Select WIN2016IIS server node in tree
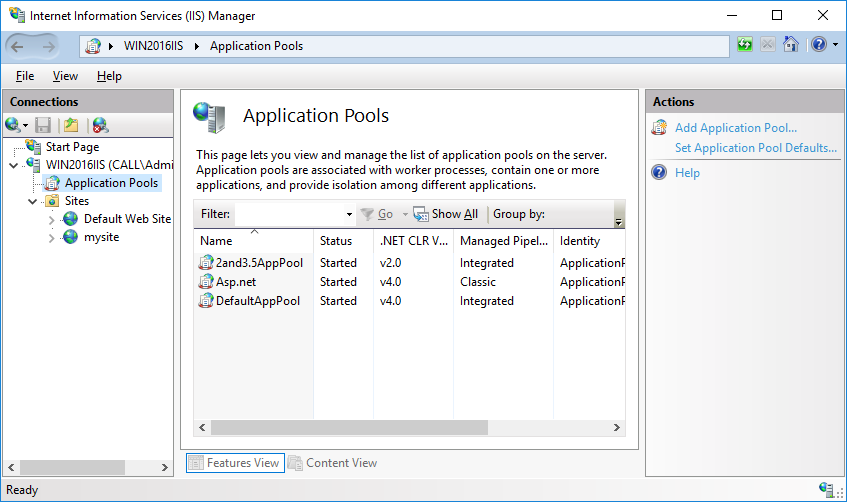Image resolution: width=847 pixels, height=502 pixels. (109, 165)
